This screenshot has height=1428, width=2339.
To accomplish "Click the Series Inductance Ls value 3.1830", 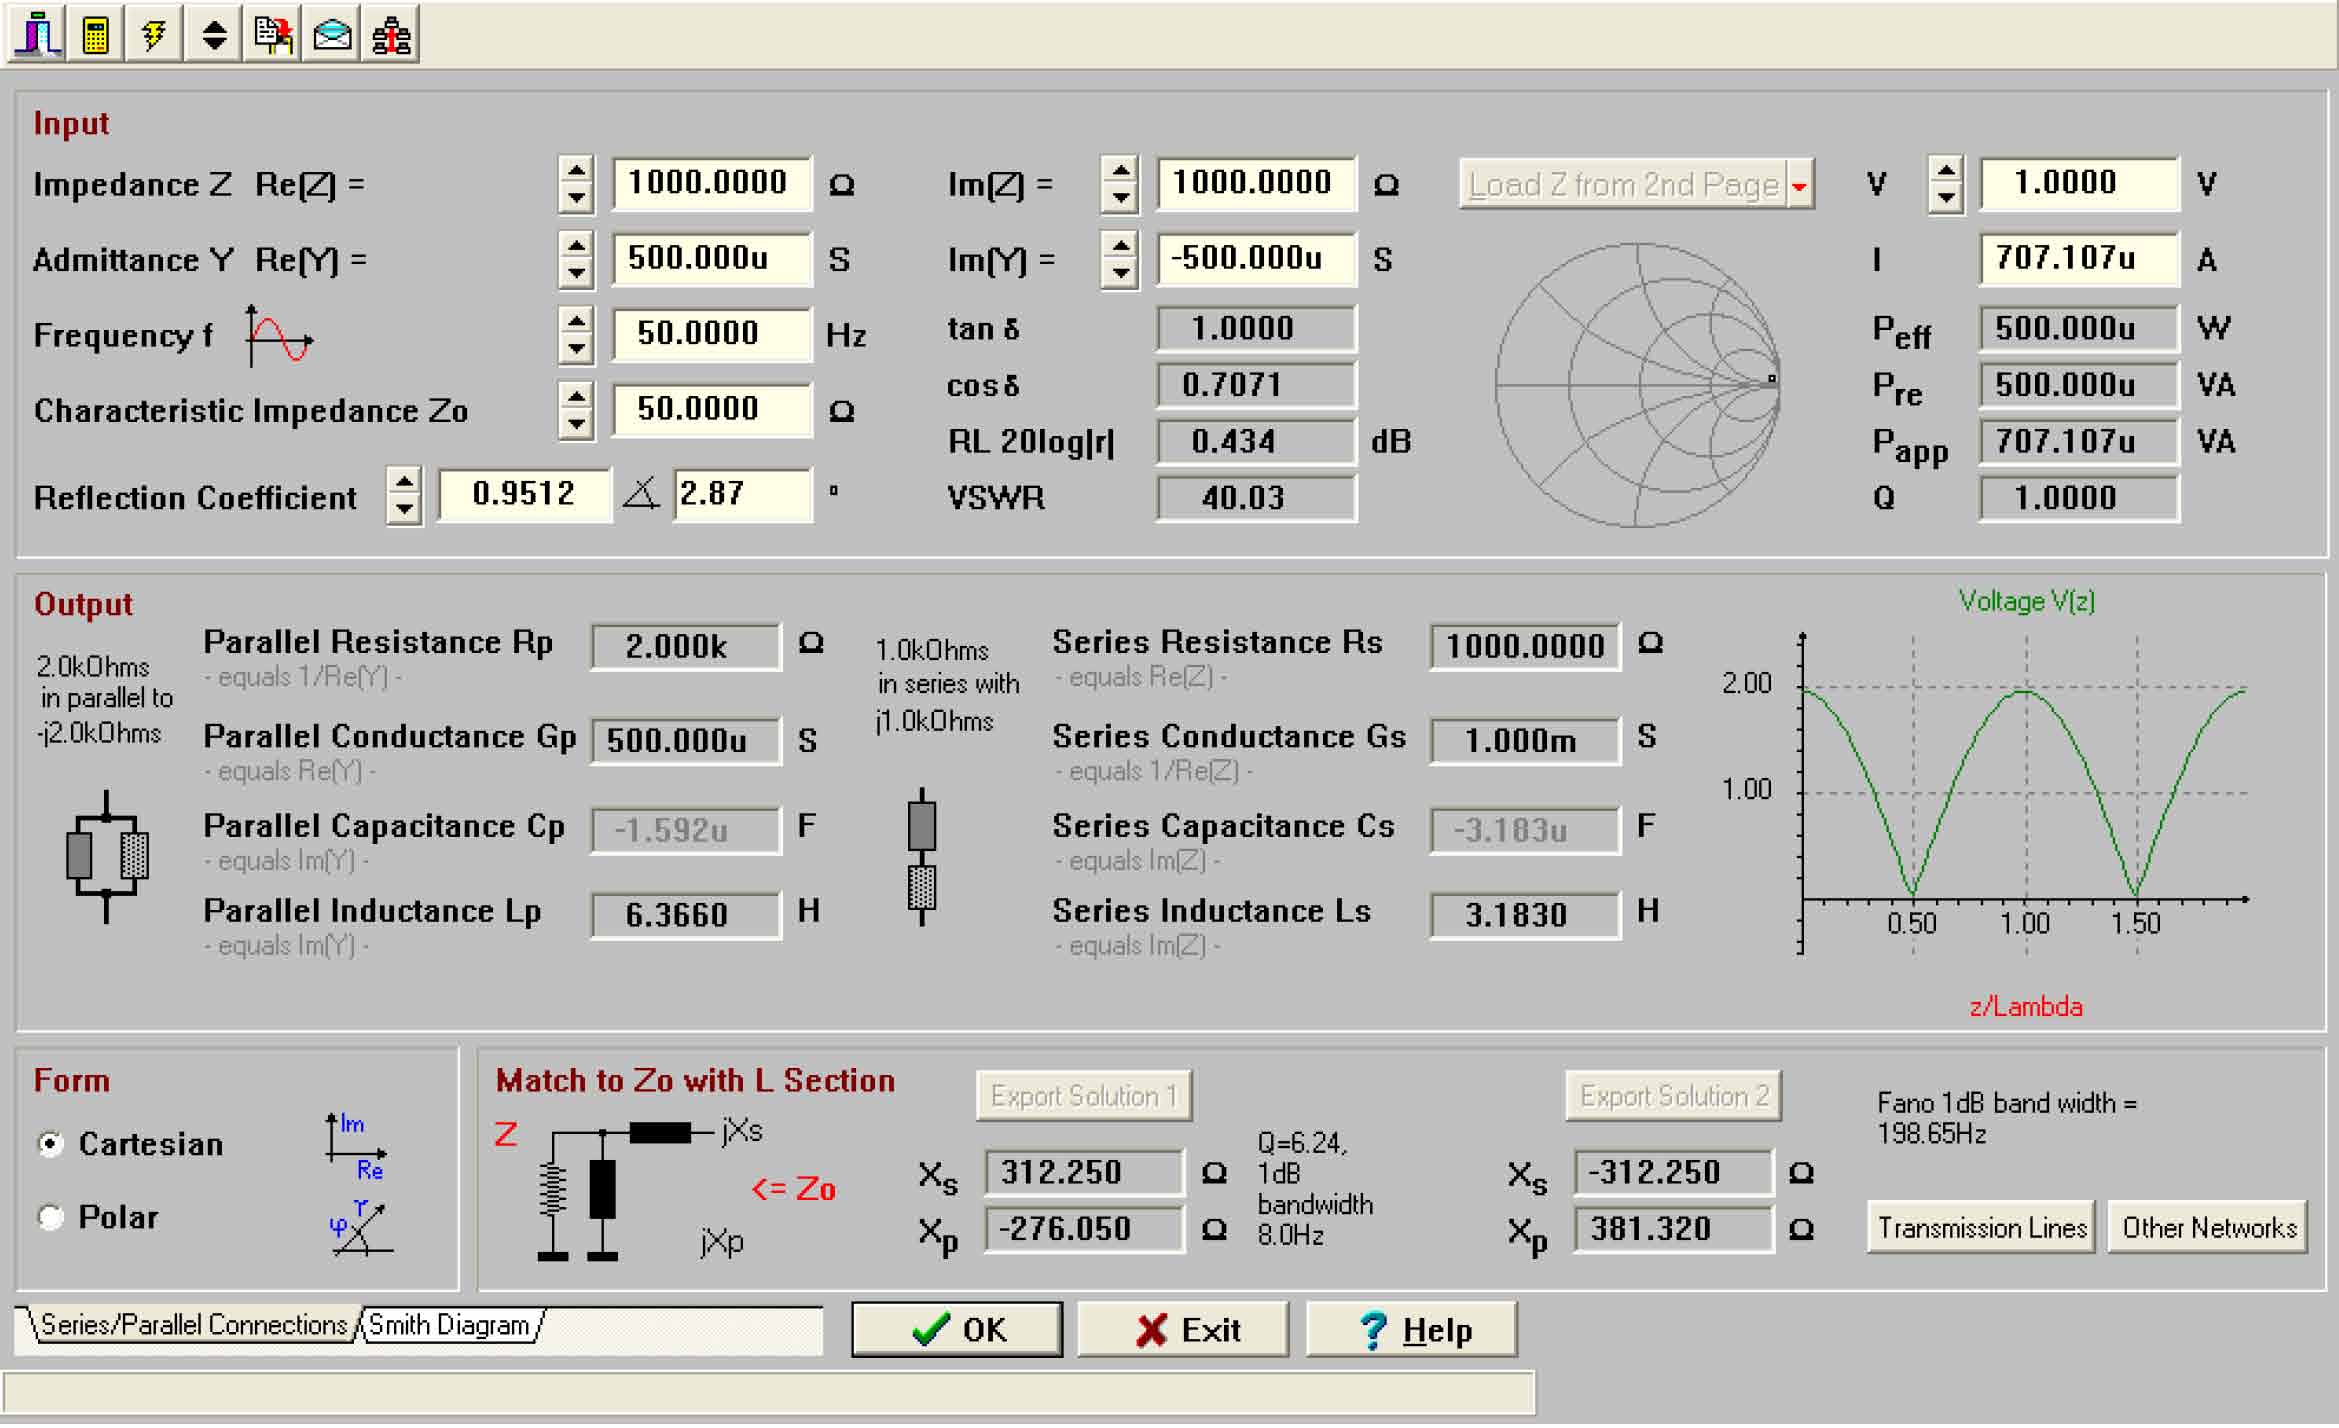I will coord(1525,916).
